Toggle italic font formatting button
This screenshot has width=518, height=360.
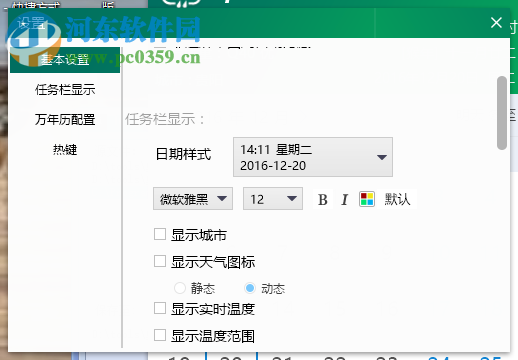[x=345, y=199]
